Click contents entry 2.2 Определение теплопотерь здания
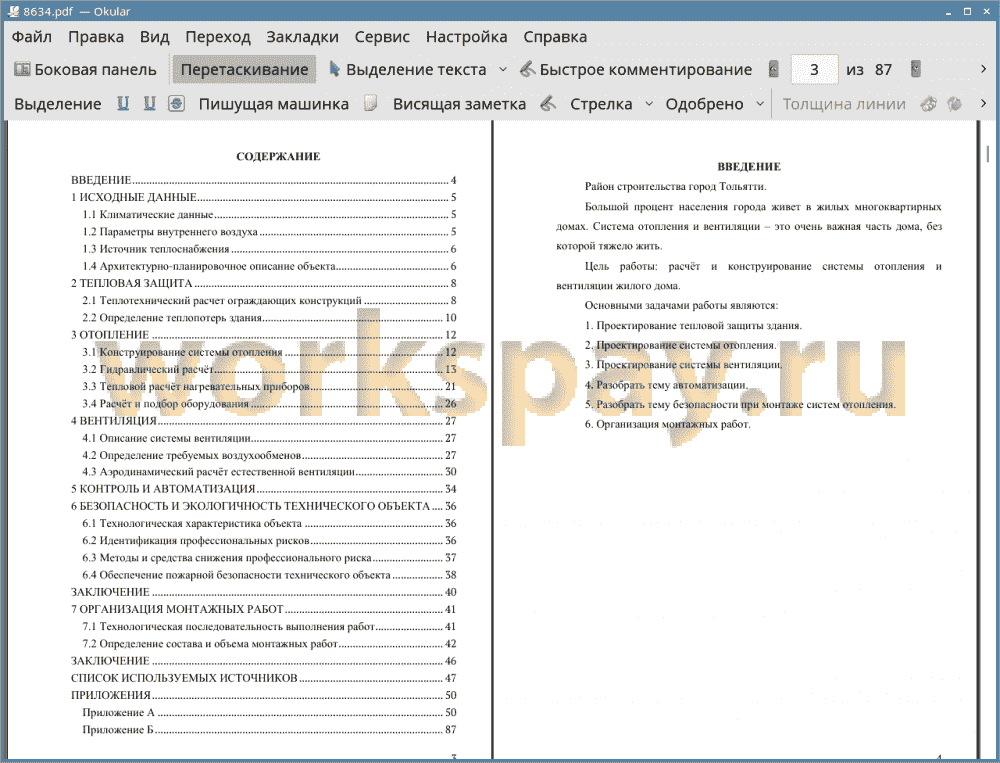 [269, 318]
